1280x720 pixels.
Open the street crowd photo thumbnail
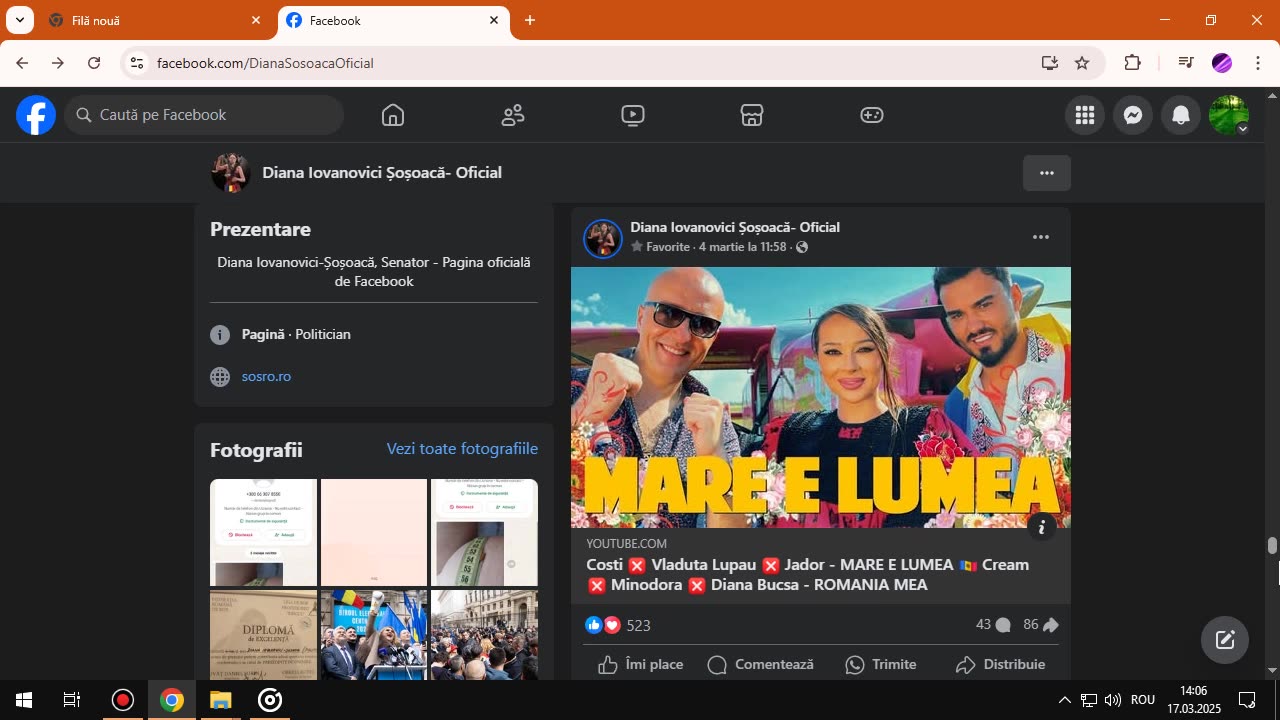coord(484,635)
